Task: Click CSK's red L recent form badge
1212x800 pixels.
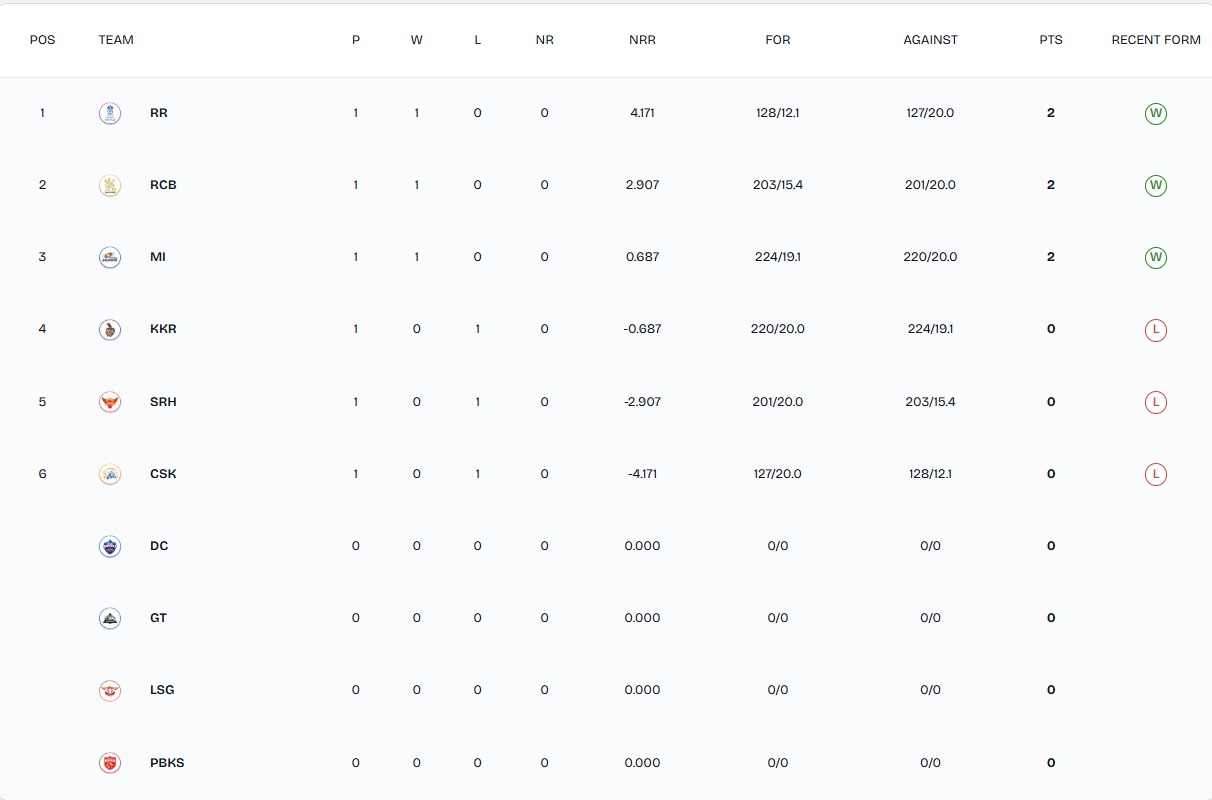Action: coord(1156,474)
